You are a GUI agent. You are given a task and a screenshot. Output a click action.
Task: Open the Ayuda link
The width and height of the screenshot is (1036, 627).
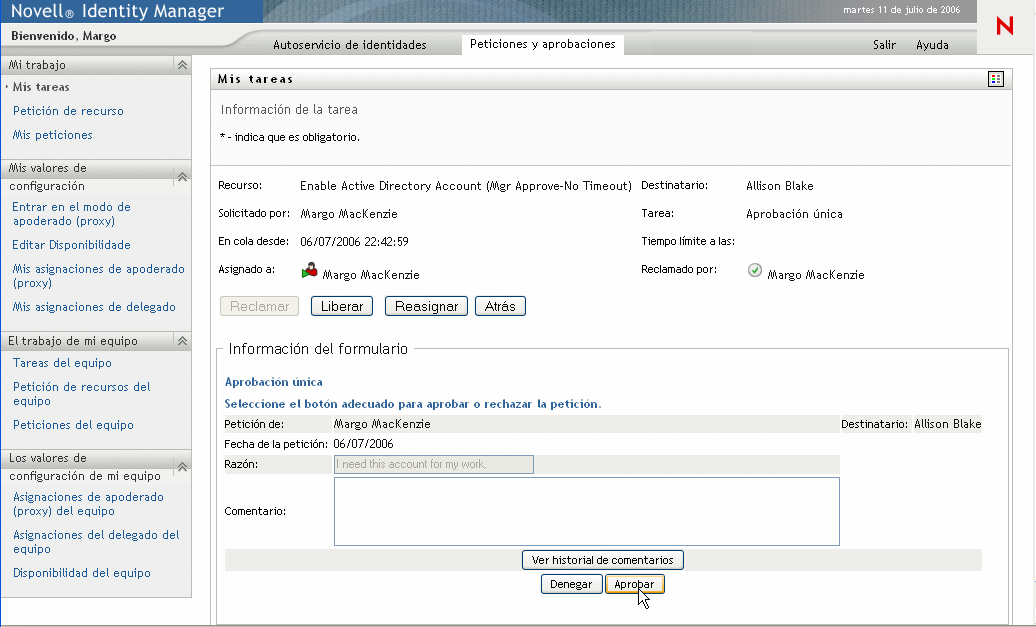click(932, 45)
